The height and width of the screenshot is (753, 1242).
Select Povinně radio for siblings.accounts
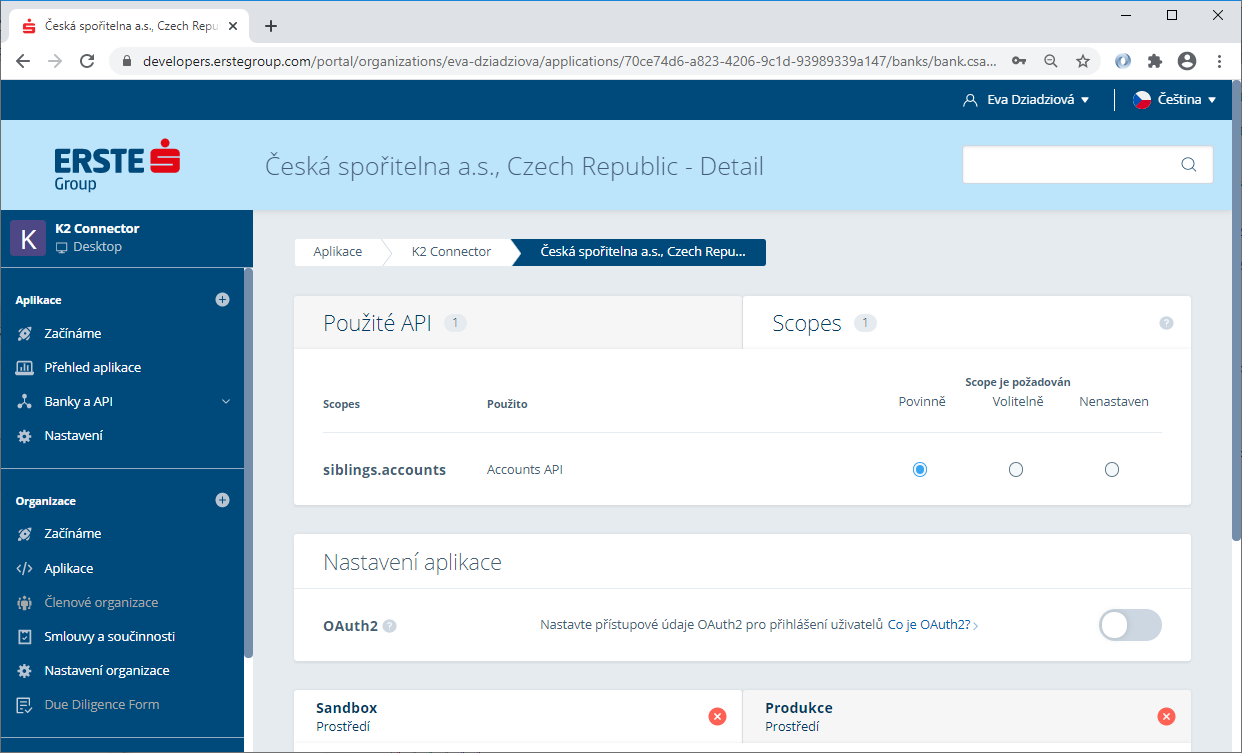tap(920, 469)
